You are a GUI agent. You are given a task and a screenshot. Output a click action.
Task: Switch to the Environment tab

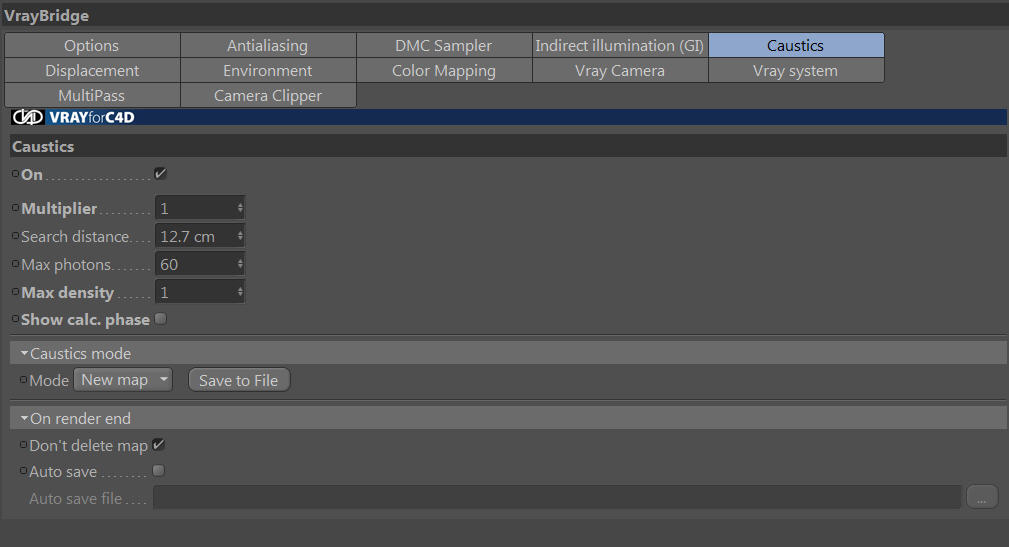click(x=268, y=71)
